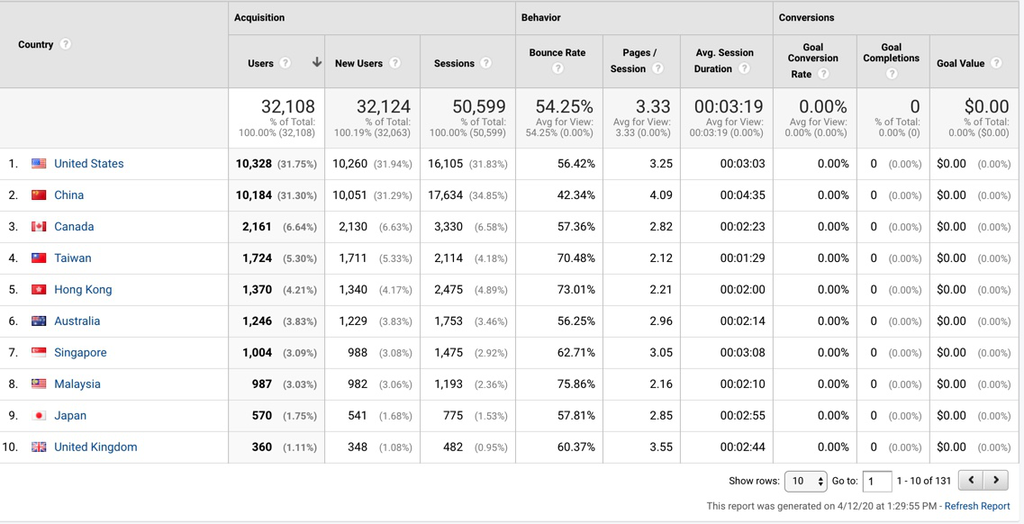This screenshot has width=1024, height=524.
Task: Click the help icon beside New Users
Action: [x=395, y=63]
